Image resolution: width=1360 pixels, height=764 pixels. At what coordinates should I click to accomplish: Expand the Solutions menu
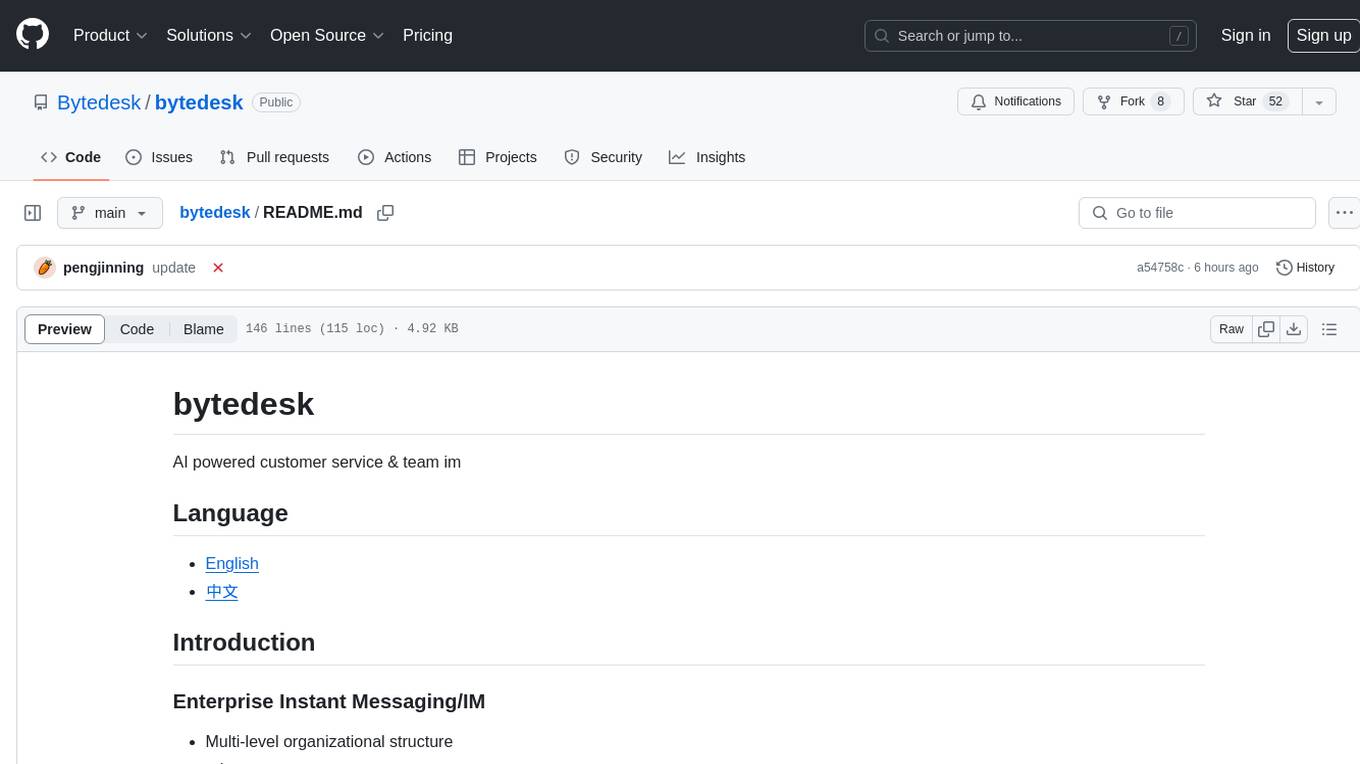(x=209, y=35)
